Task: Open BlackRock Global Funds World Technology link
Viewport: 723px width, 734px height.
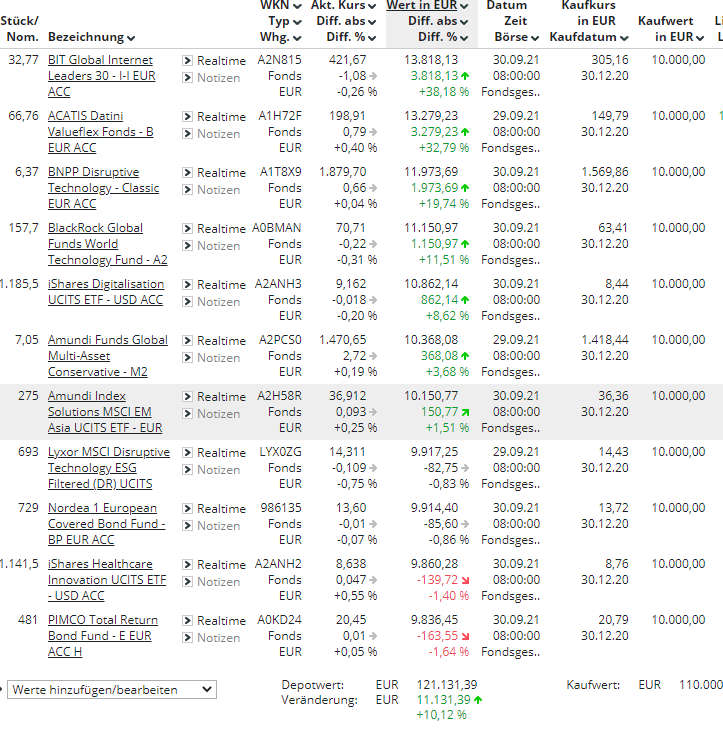Action: click(108, 244)
